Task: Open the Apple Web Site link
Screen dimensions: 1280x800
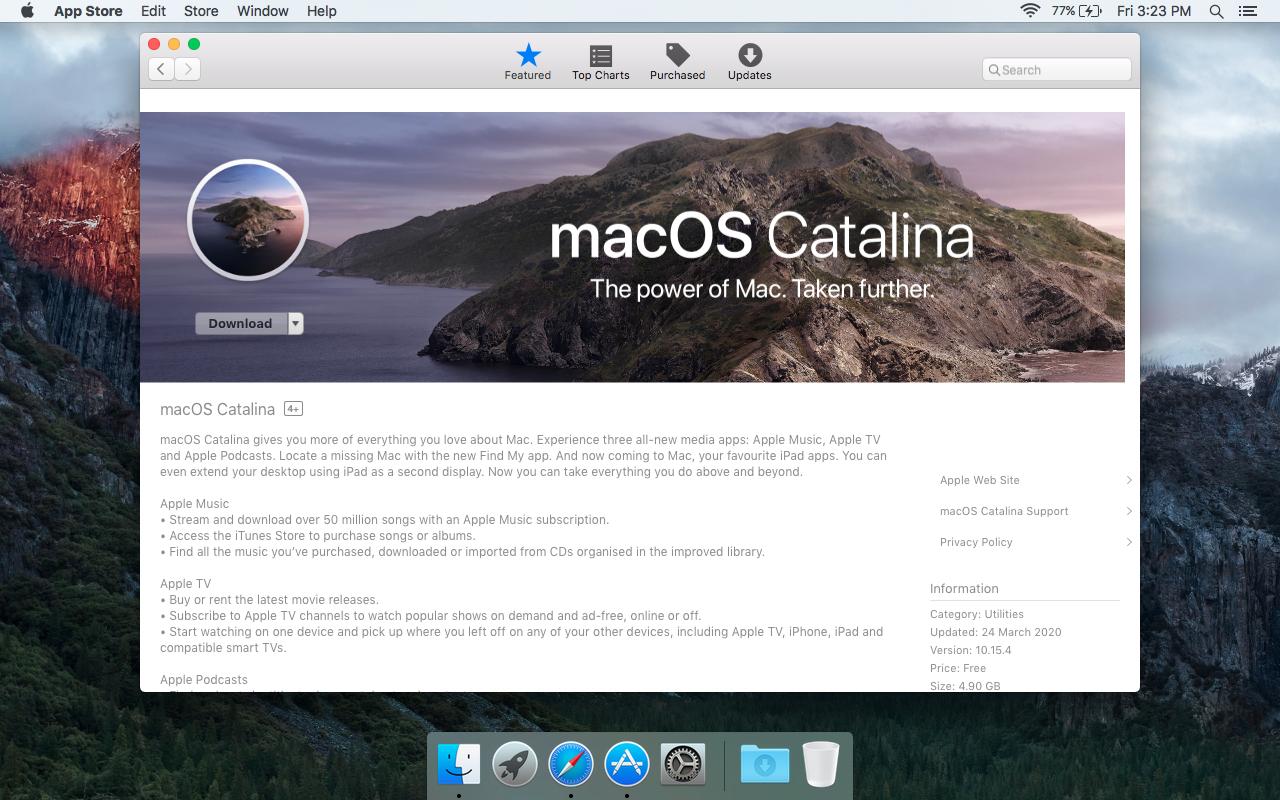Action: coord(979,480)
